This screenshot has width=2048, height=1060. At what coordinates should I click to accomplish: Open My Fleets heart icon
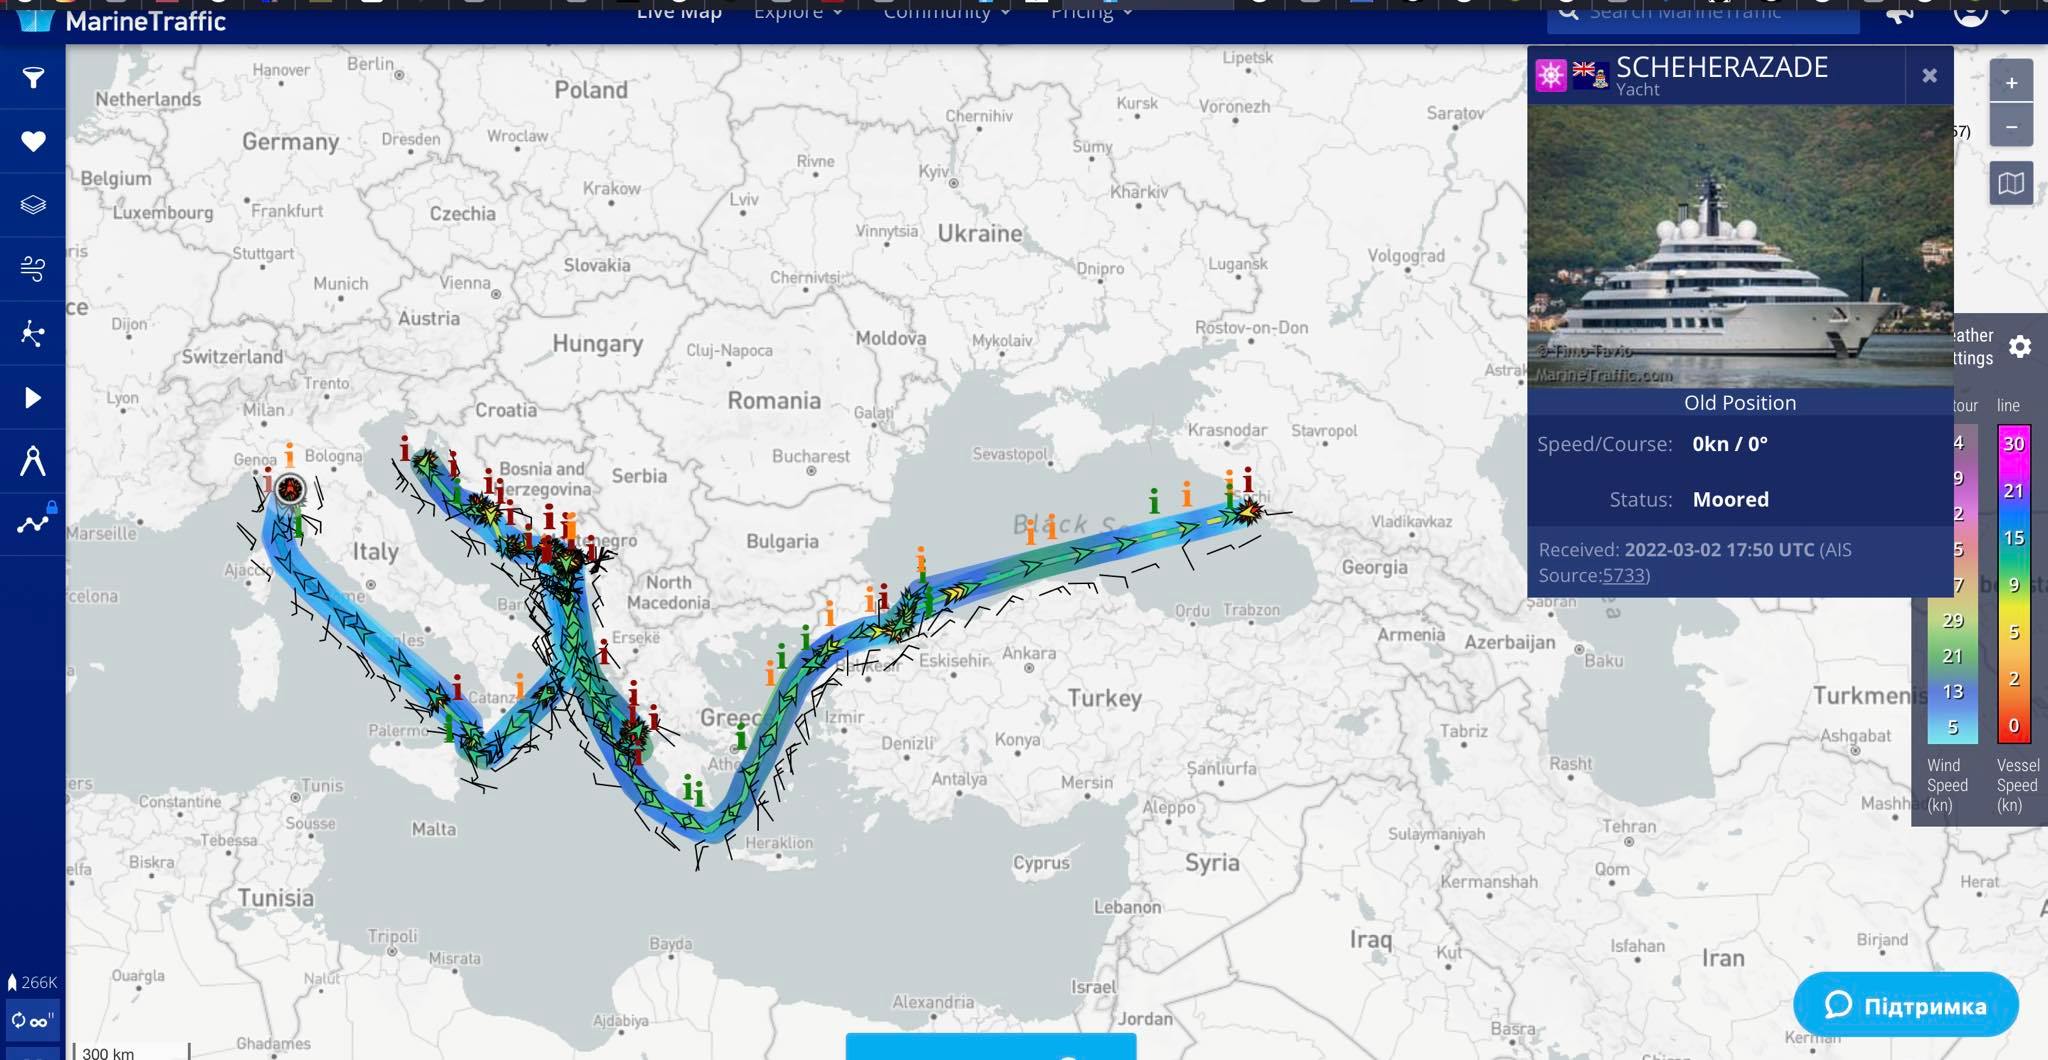33,142
